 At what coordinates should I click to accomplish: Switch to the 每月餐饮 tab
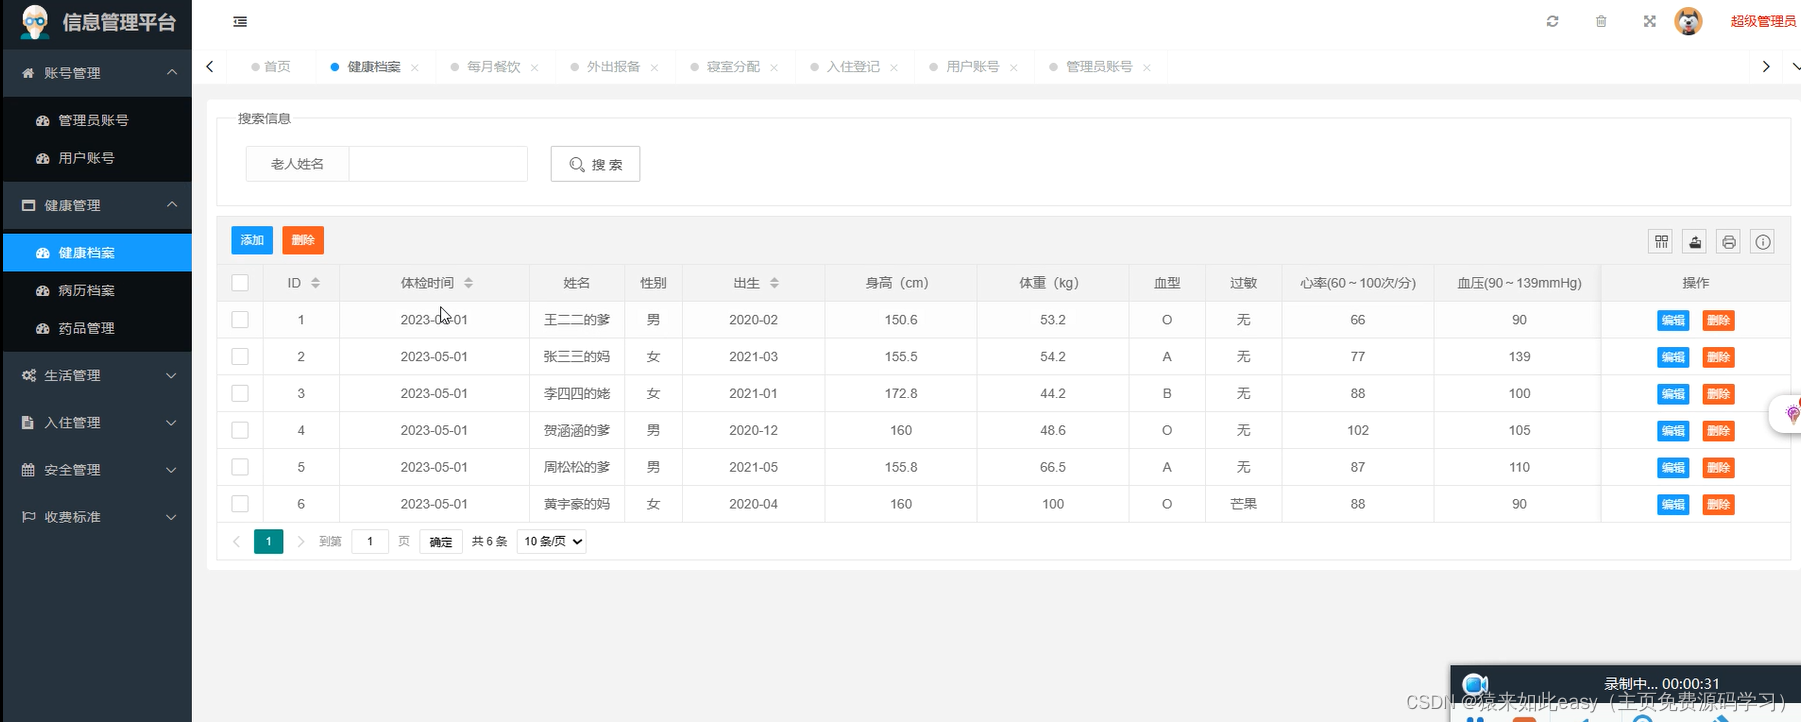tap(493, 67)
